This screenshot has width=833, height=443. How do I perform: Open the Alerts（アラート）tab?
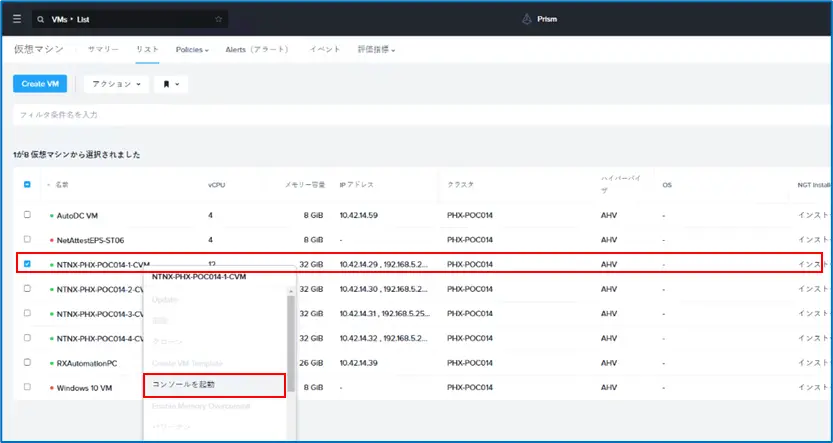[259, 49]
